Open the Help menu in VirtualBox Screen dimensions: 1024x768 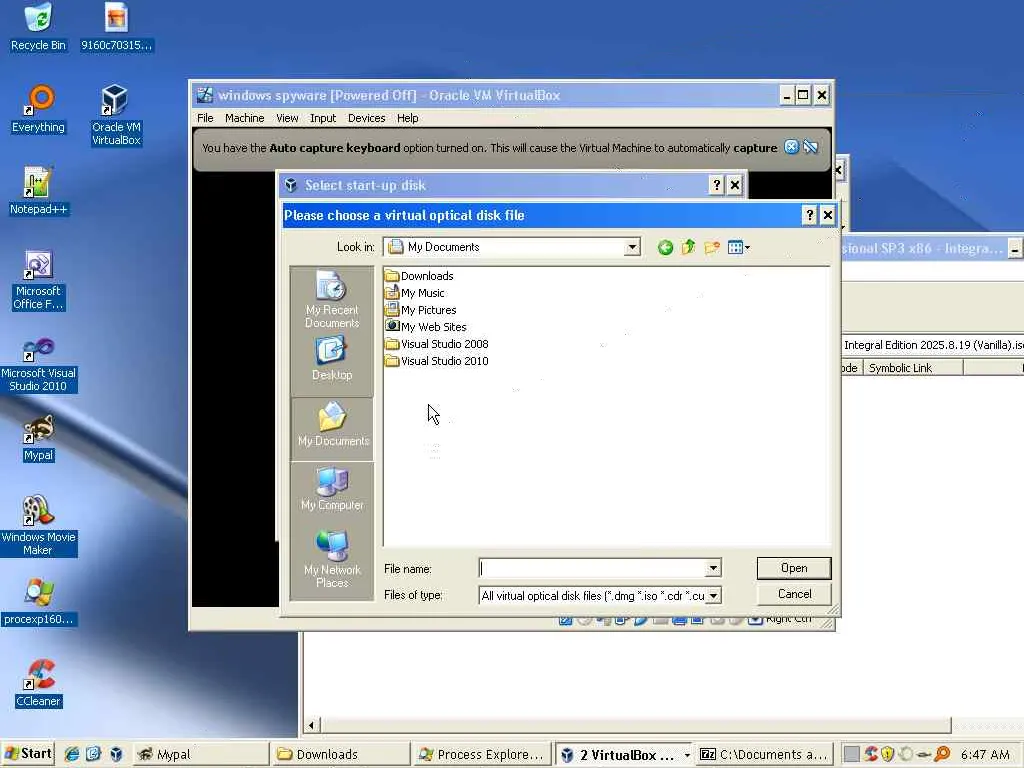408,118
